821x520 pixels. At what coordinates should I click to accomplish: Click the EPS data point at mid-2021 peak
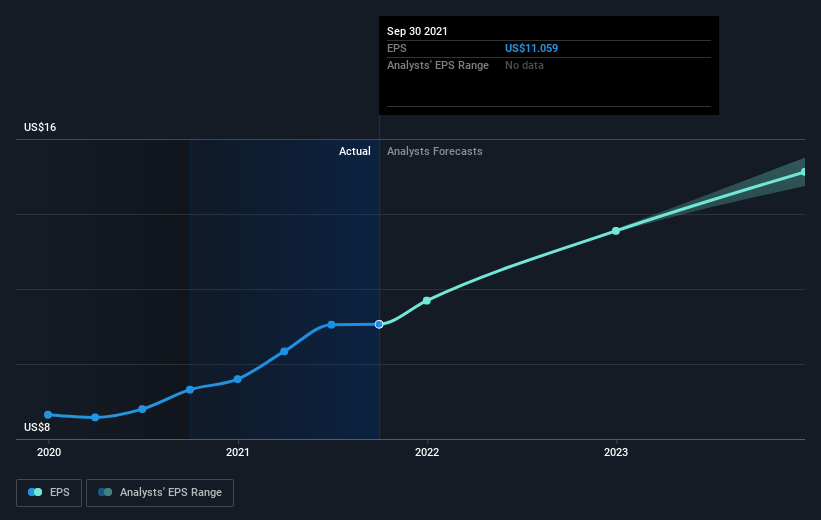tap(331, 325)
